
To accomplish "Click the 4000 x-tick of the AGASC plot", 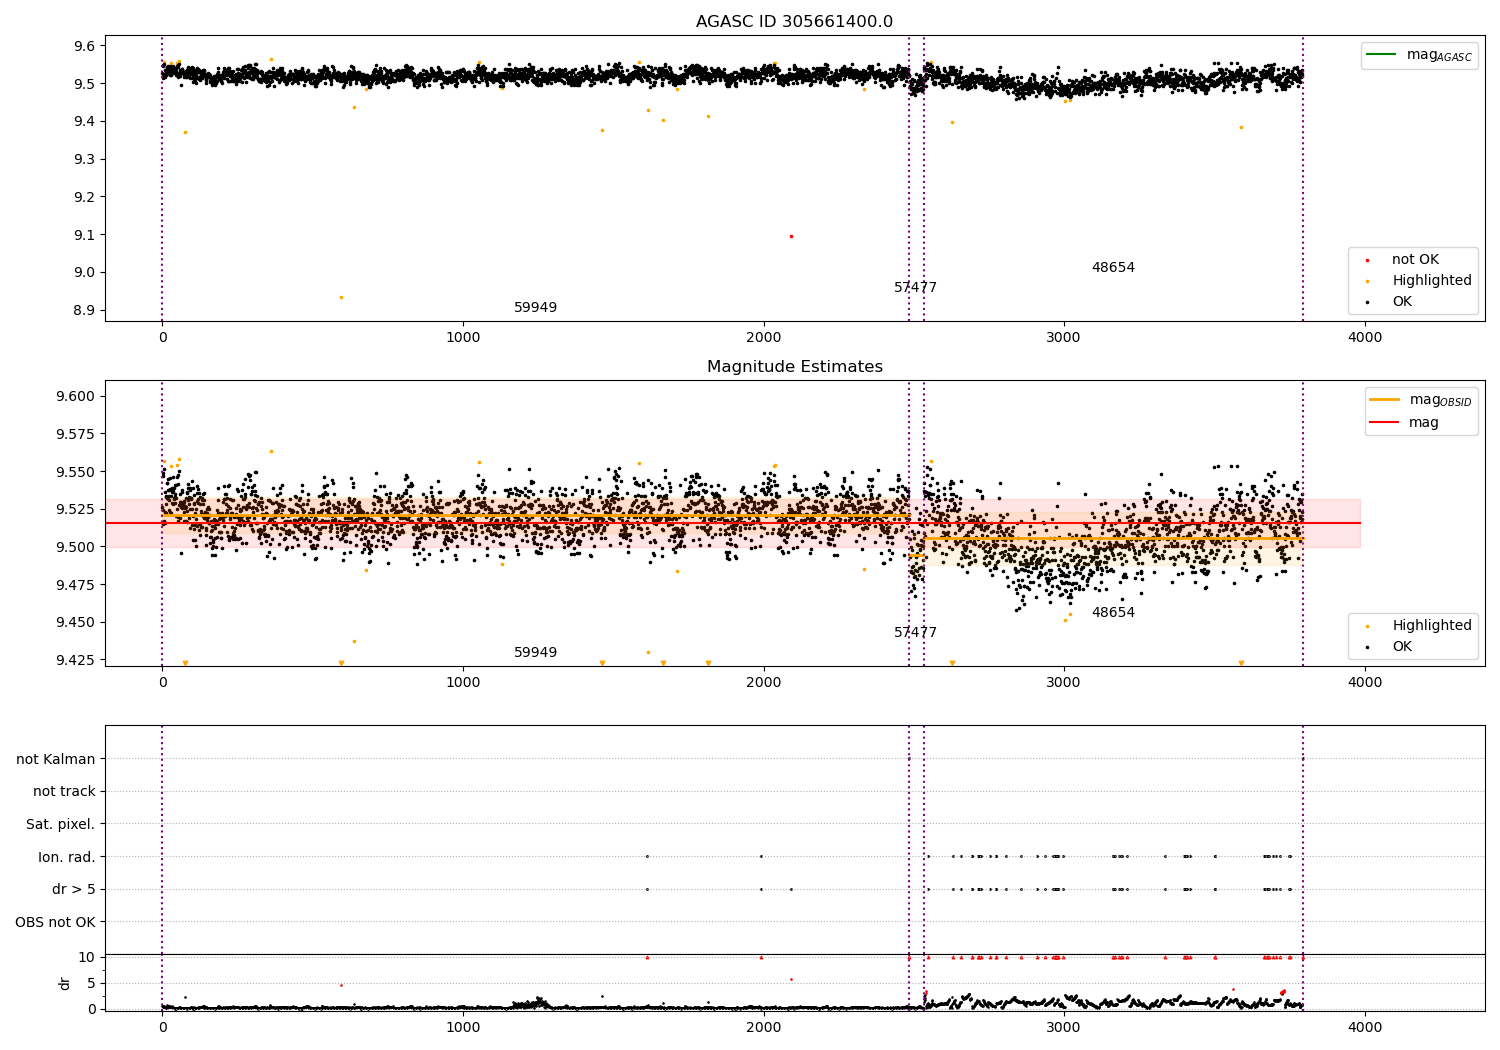I will point(1365,338).
